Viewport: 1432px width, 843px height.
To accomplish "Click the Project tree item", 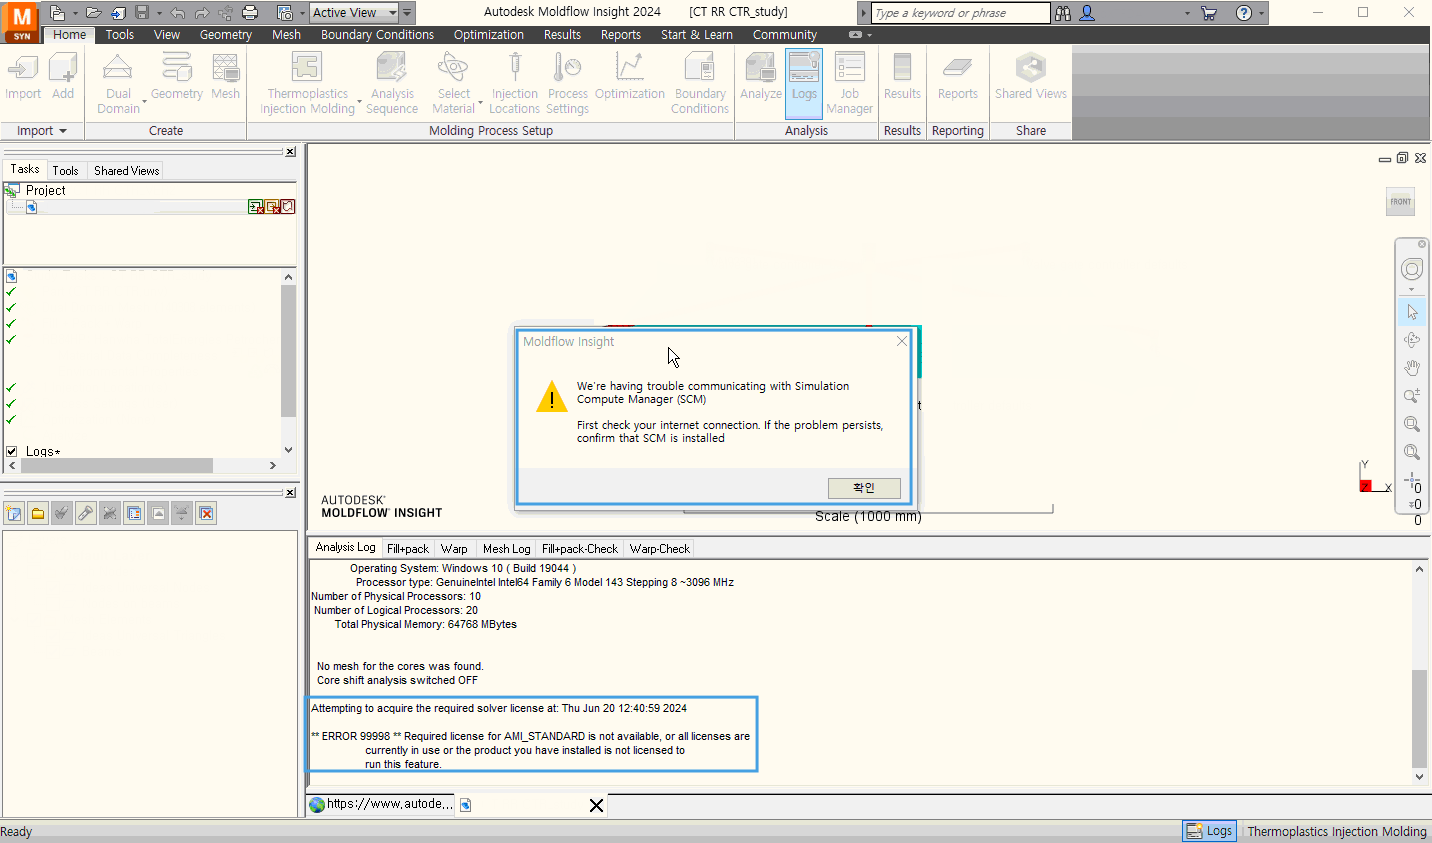I will pyautogui.click(x=46, y=190).
